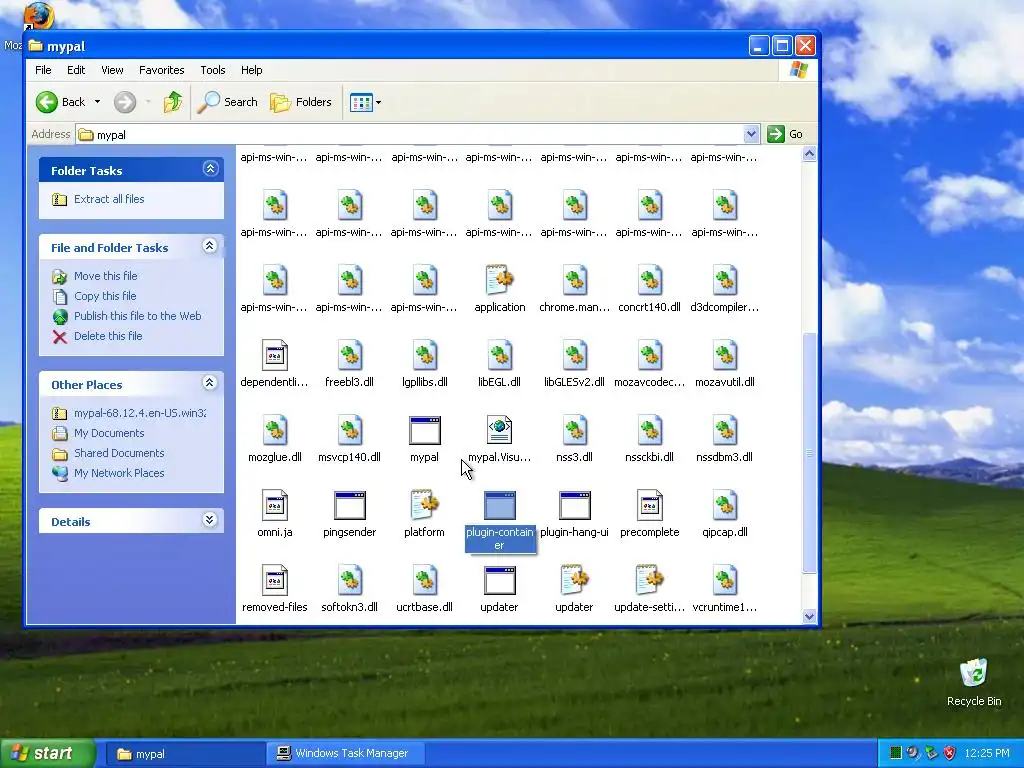The width and height of the screenshot is (1024, 768).
Task: Select the update-setti... config icon
Action: 650,581
